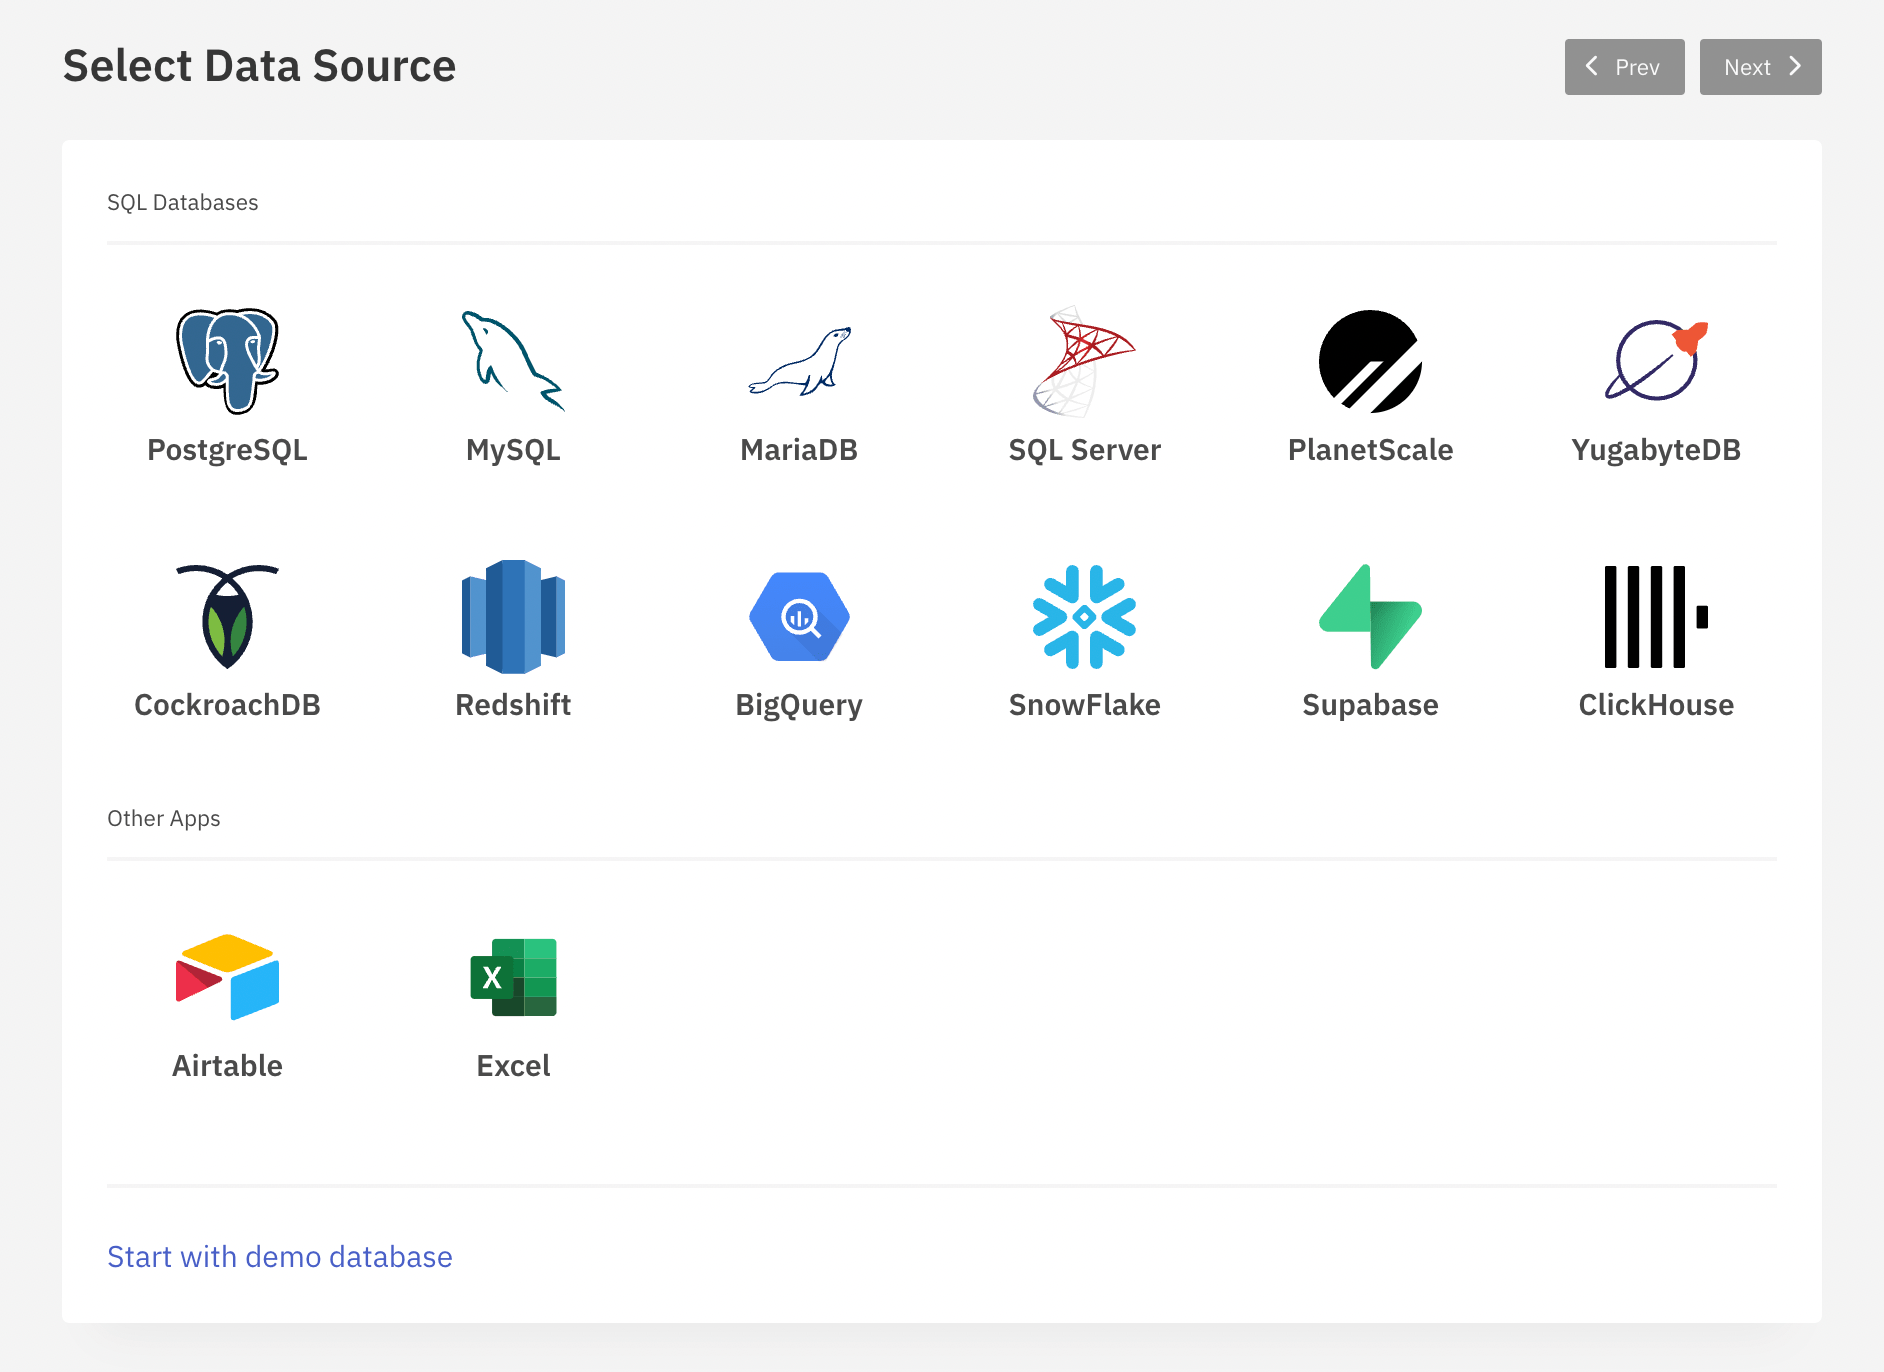The height and width of the screenshot is (1372, 1884).
Task: Click the CockroachDB label text
Action: pyautogui.click(x=227, y=705)
